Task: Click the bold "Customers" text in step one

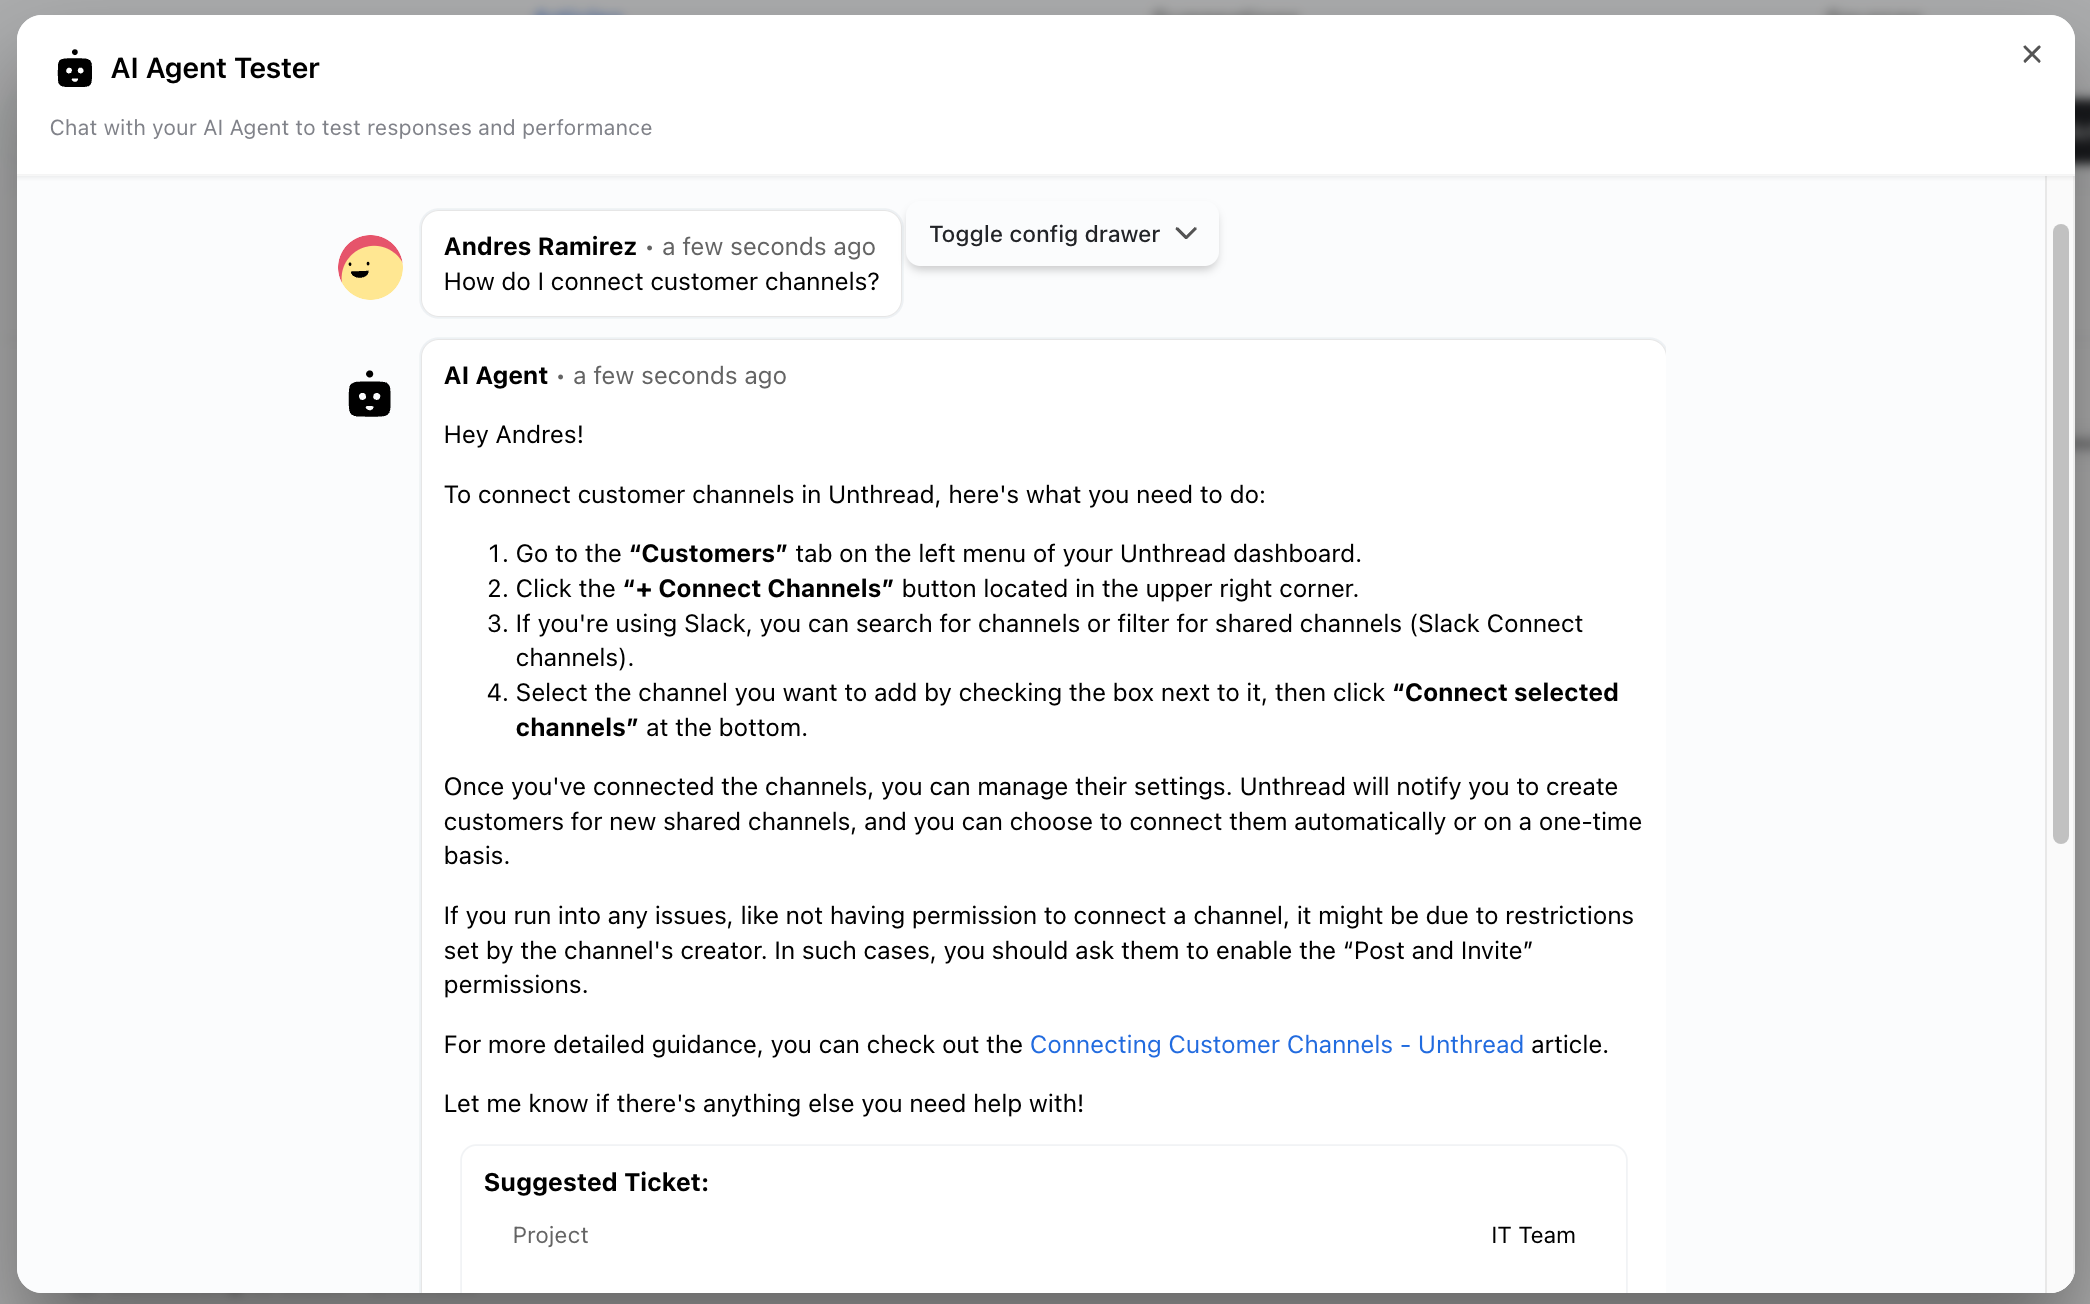Action: coord(708,554)
